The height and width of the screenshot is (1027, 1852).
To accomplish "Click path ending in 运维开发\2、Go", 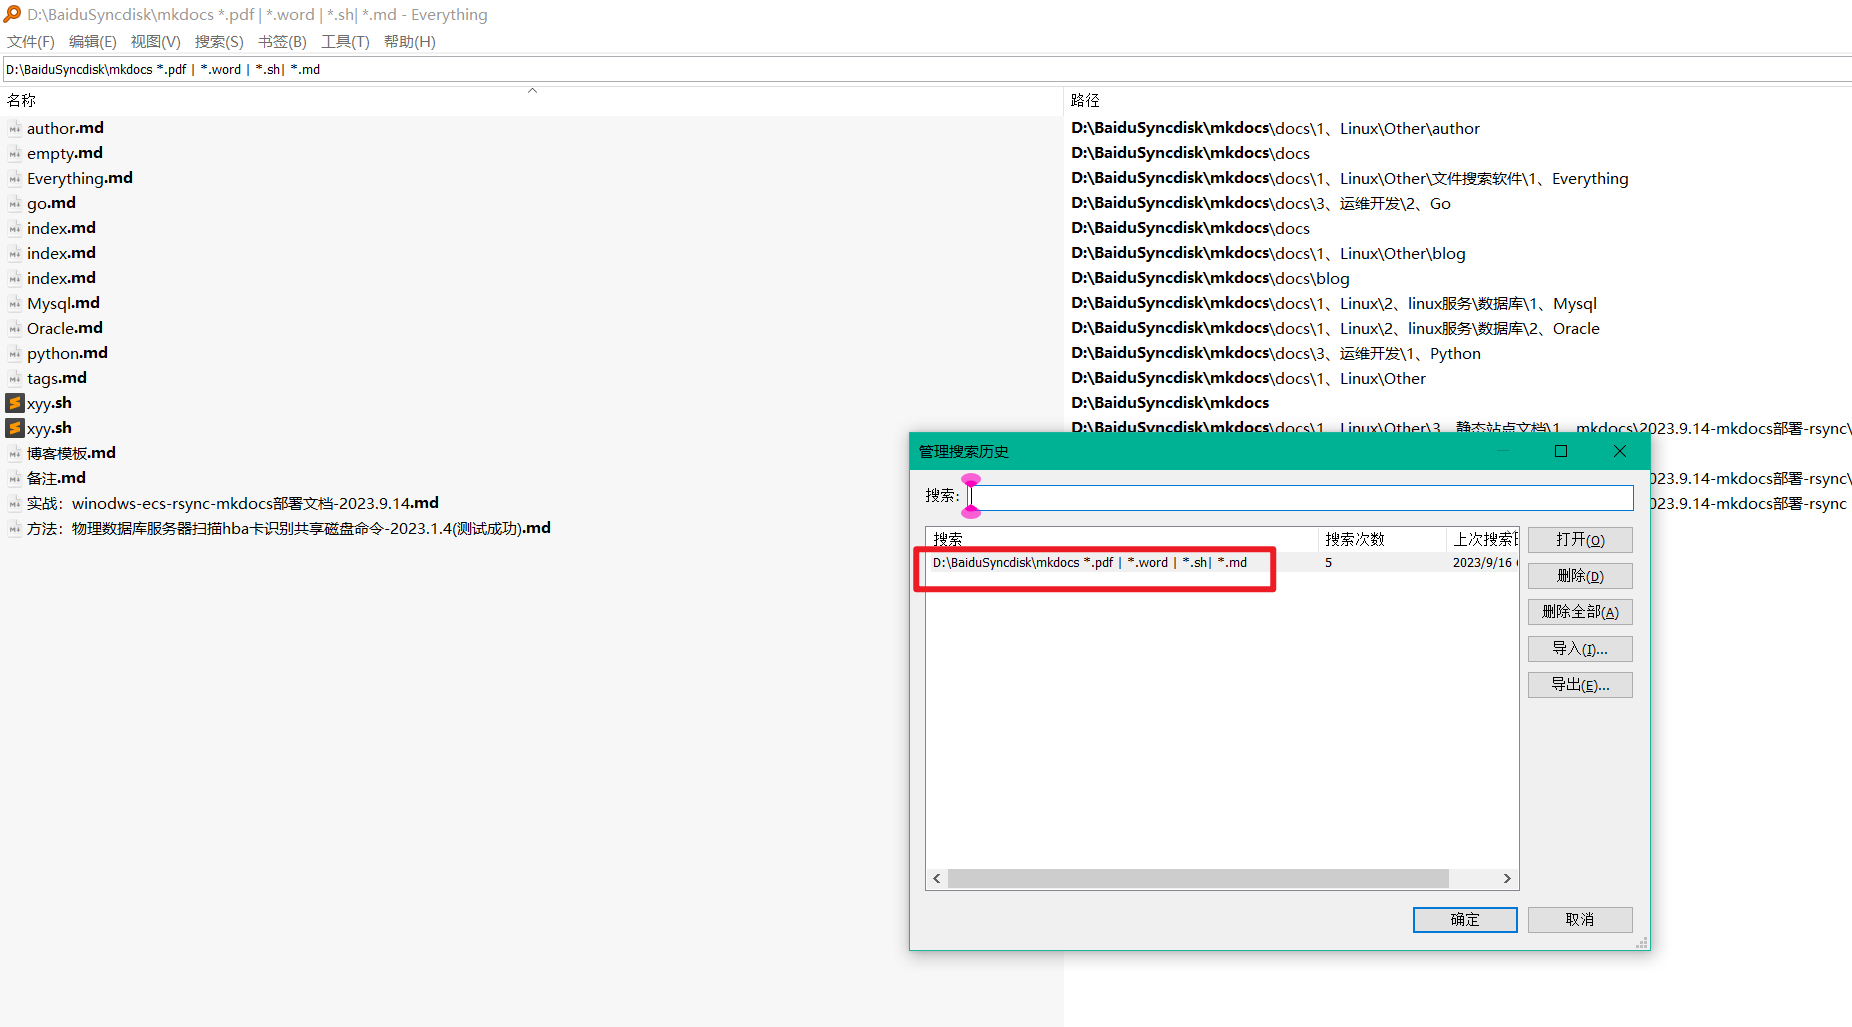I will (1260, 203).
